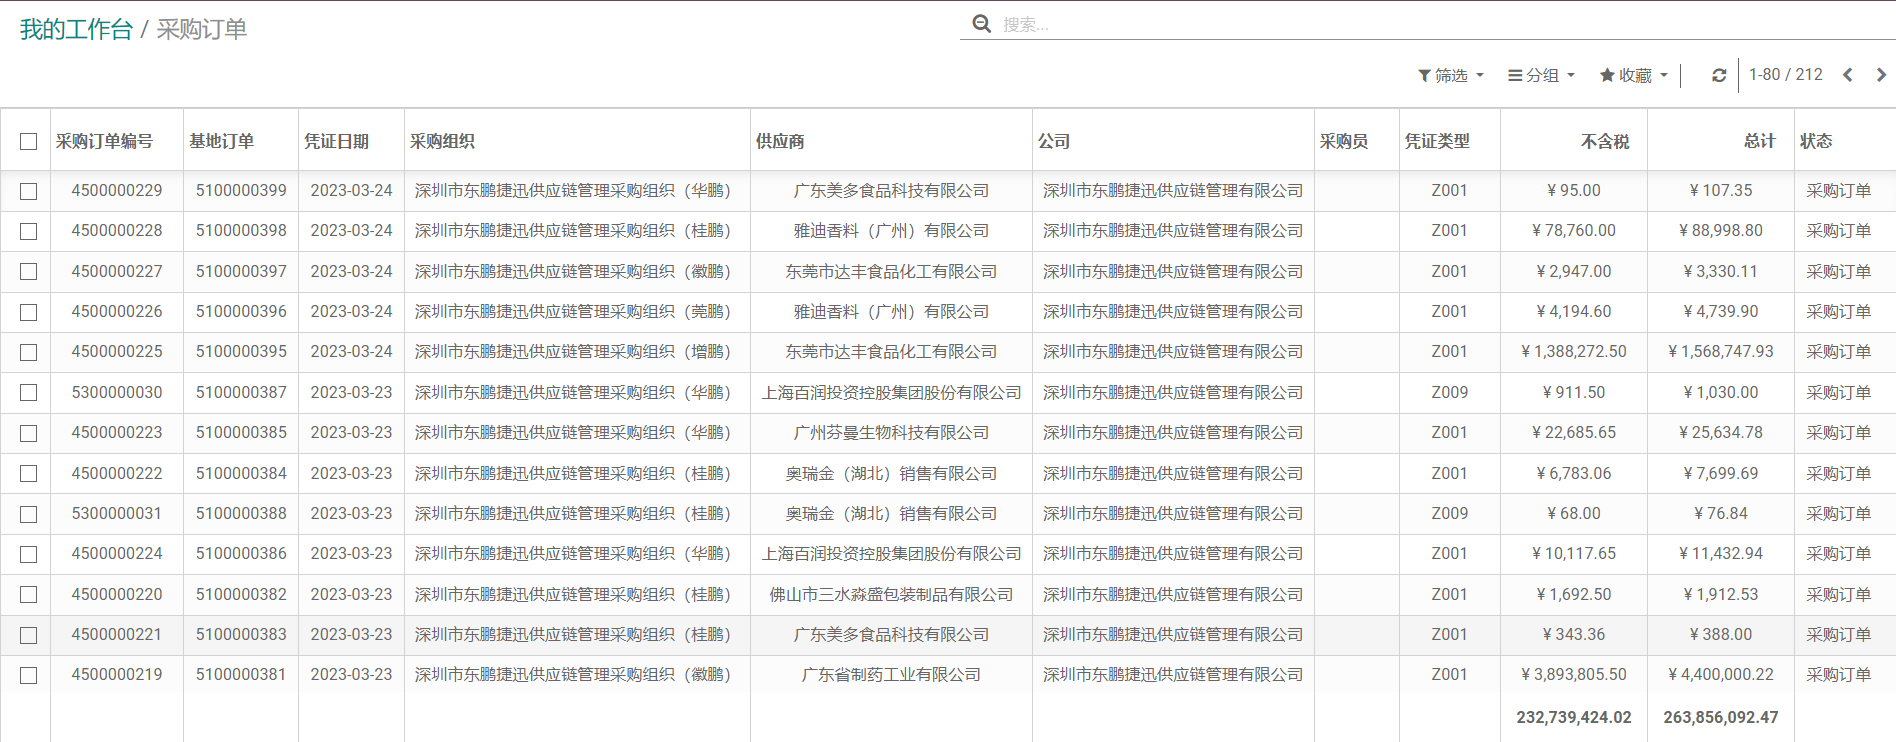This screenshot has height=742, width=1896.
Task: Check the row for order 4500000228
Action: click(29, 231)
